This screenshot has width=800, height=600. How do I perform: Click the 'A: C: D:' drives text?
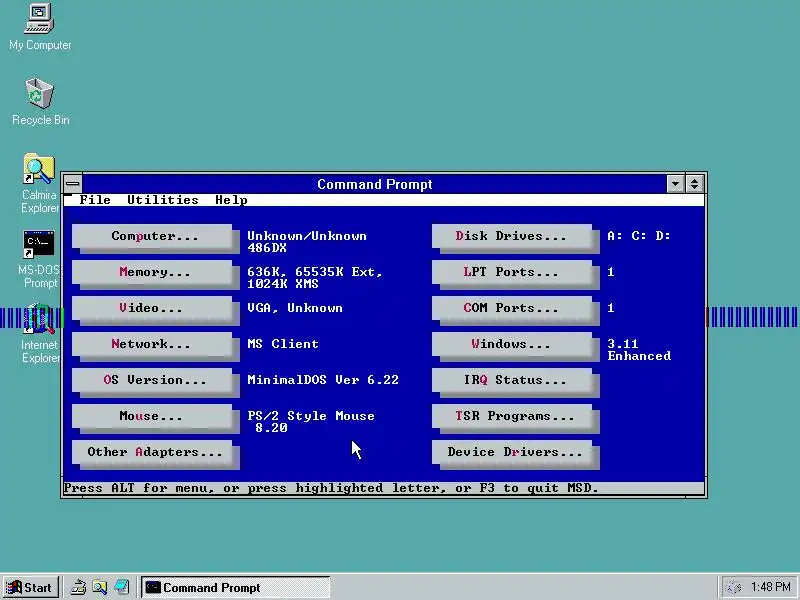[x=639, y=236]
